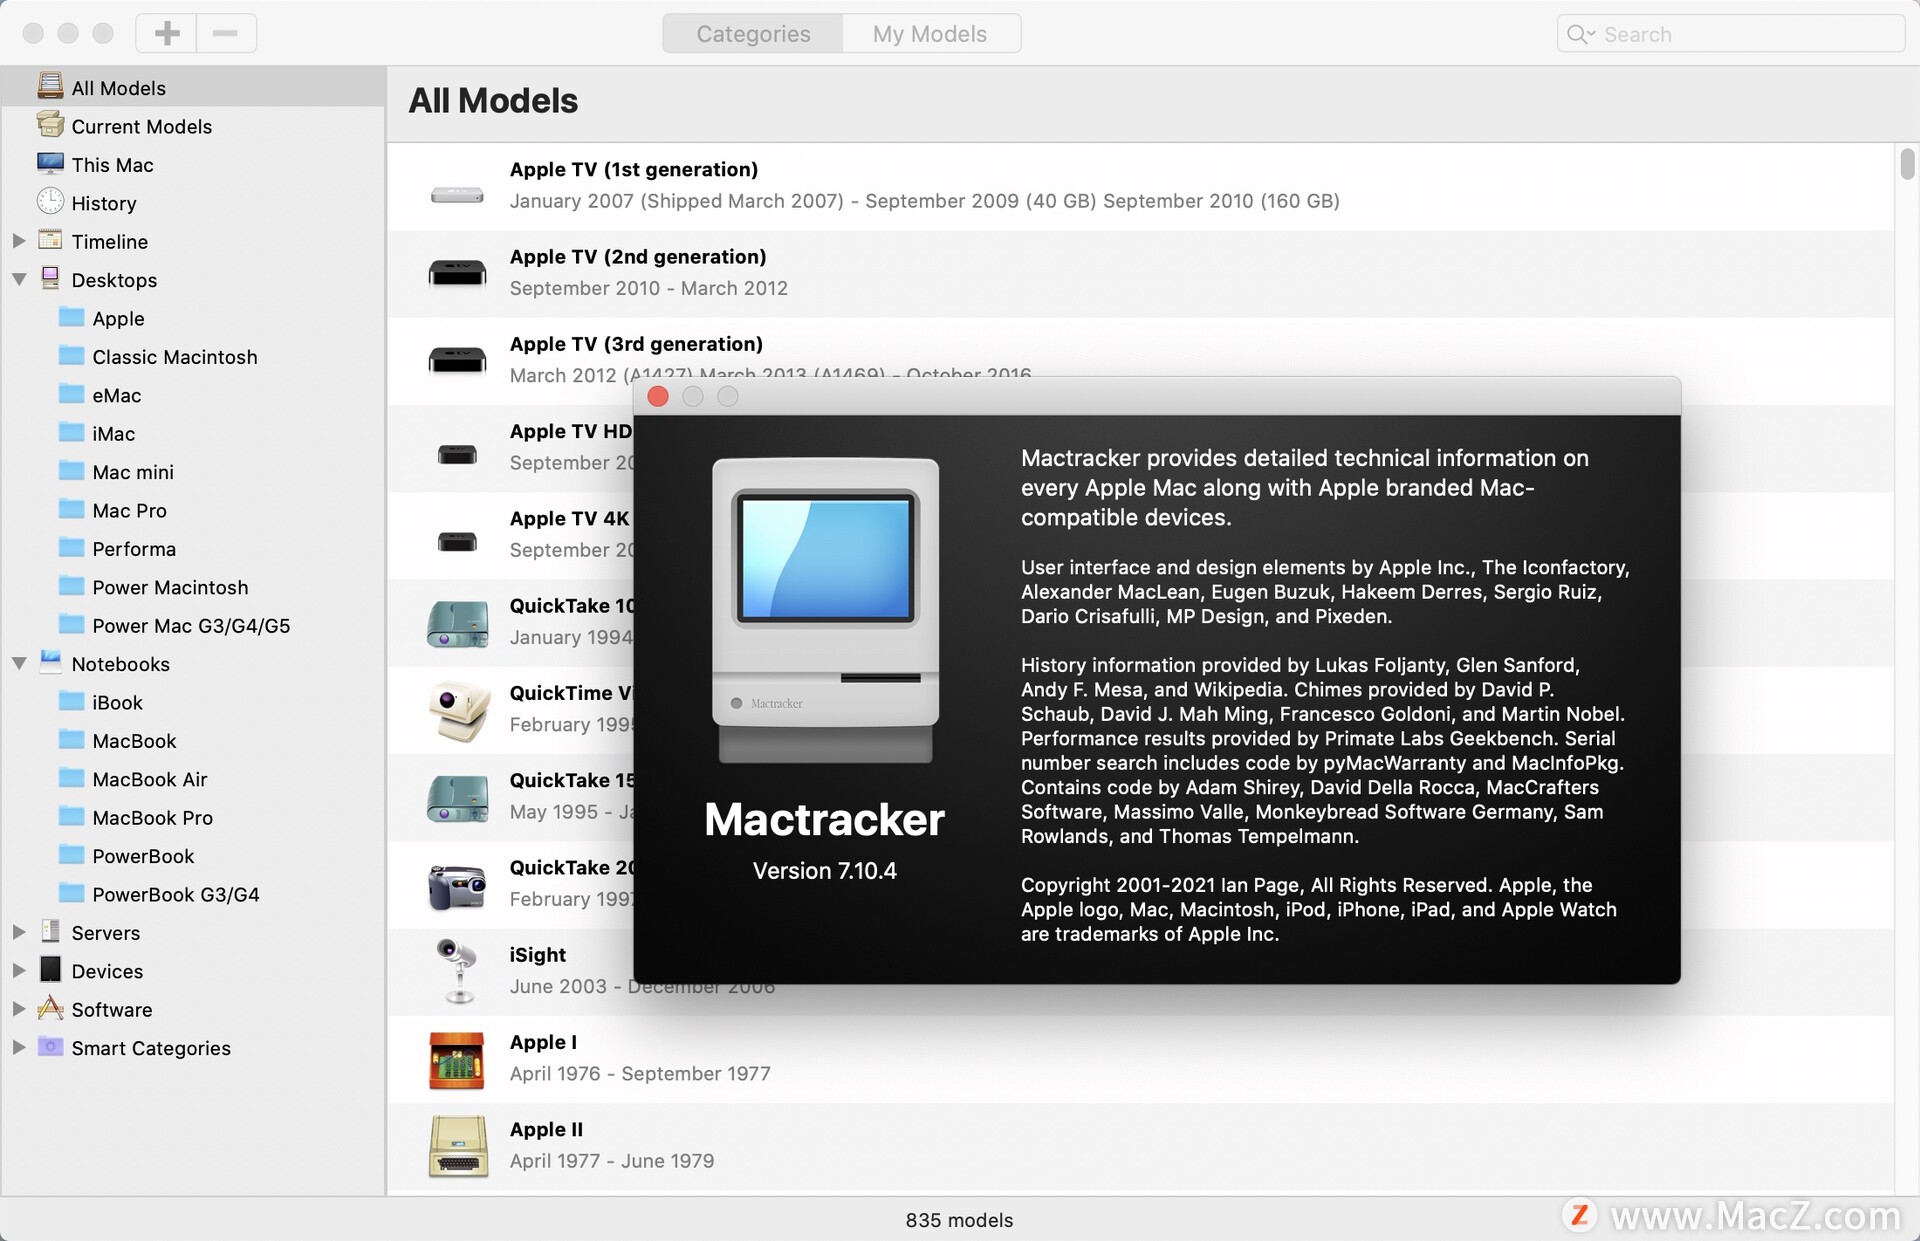Select MacBook Pro category
The image size is (1920, 1241).
click(x=152, y=817)
